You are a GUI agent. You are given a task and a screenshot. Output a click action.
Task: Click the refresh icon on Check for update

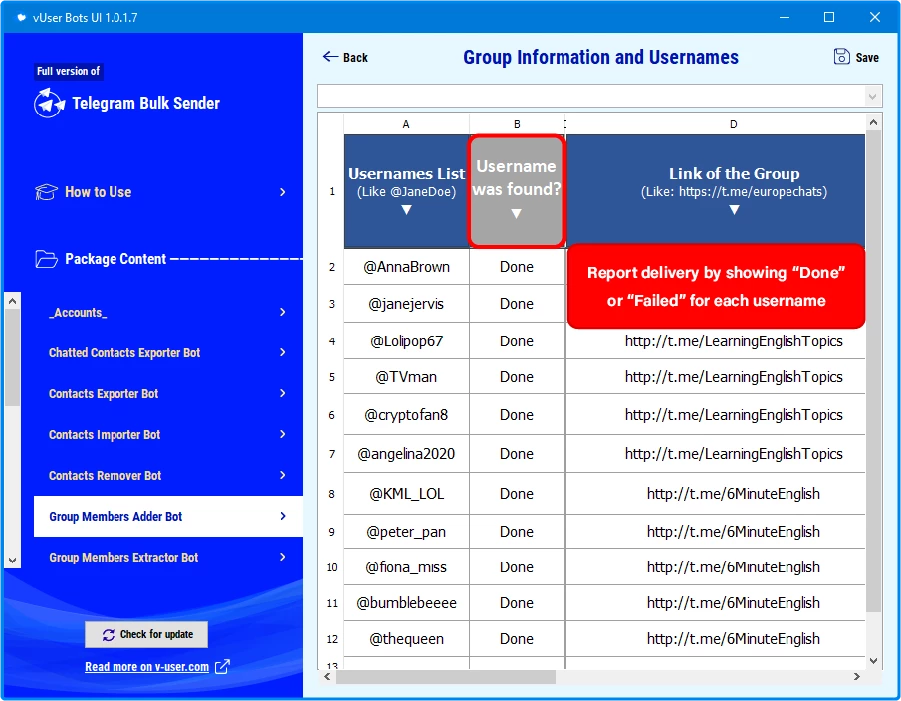click(109, 634)
